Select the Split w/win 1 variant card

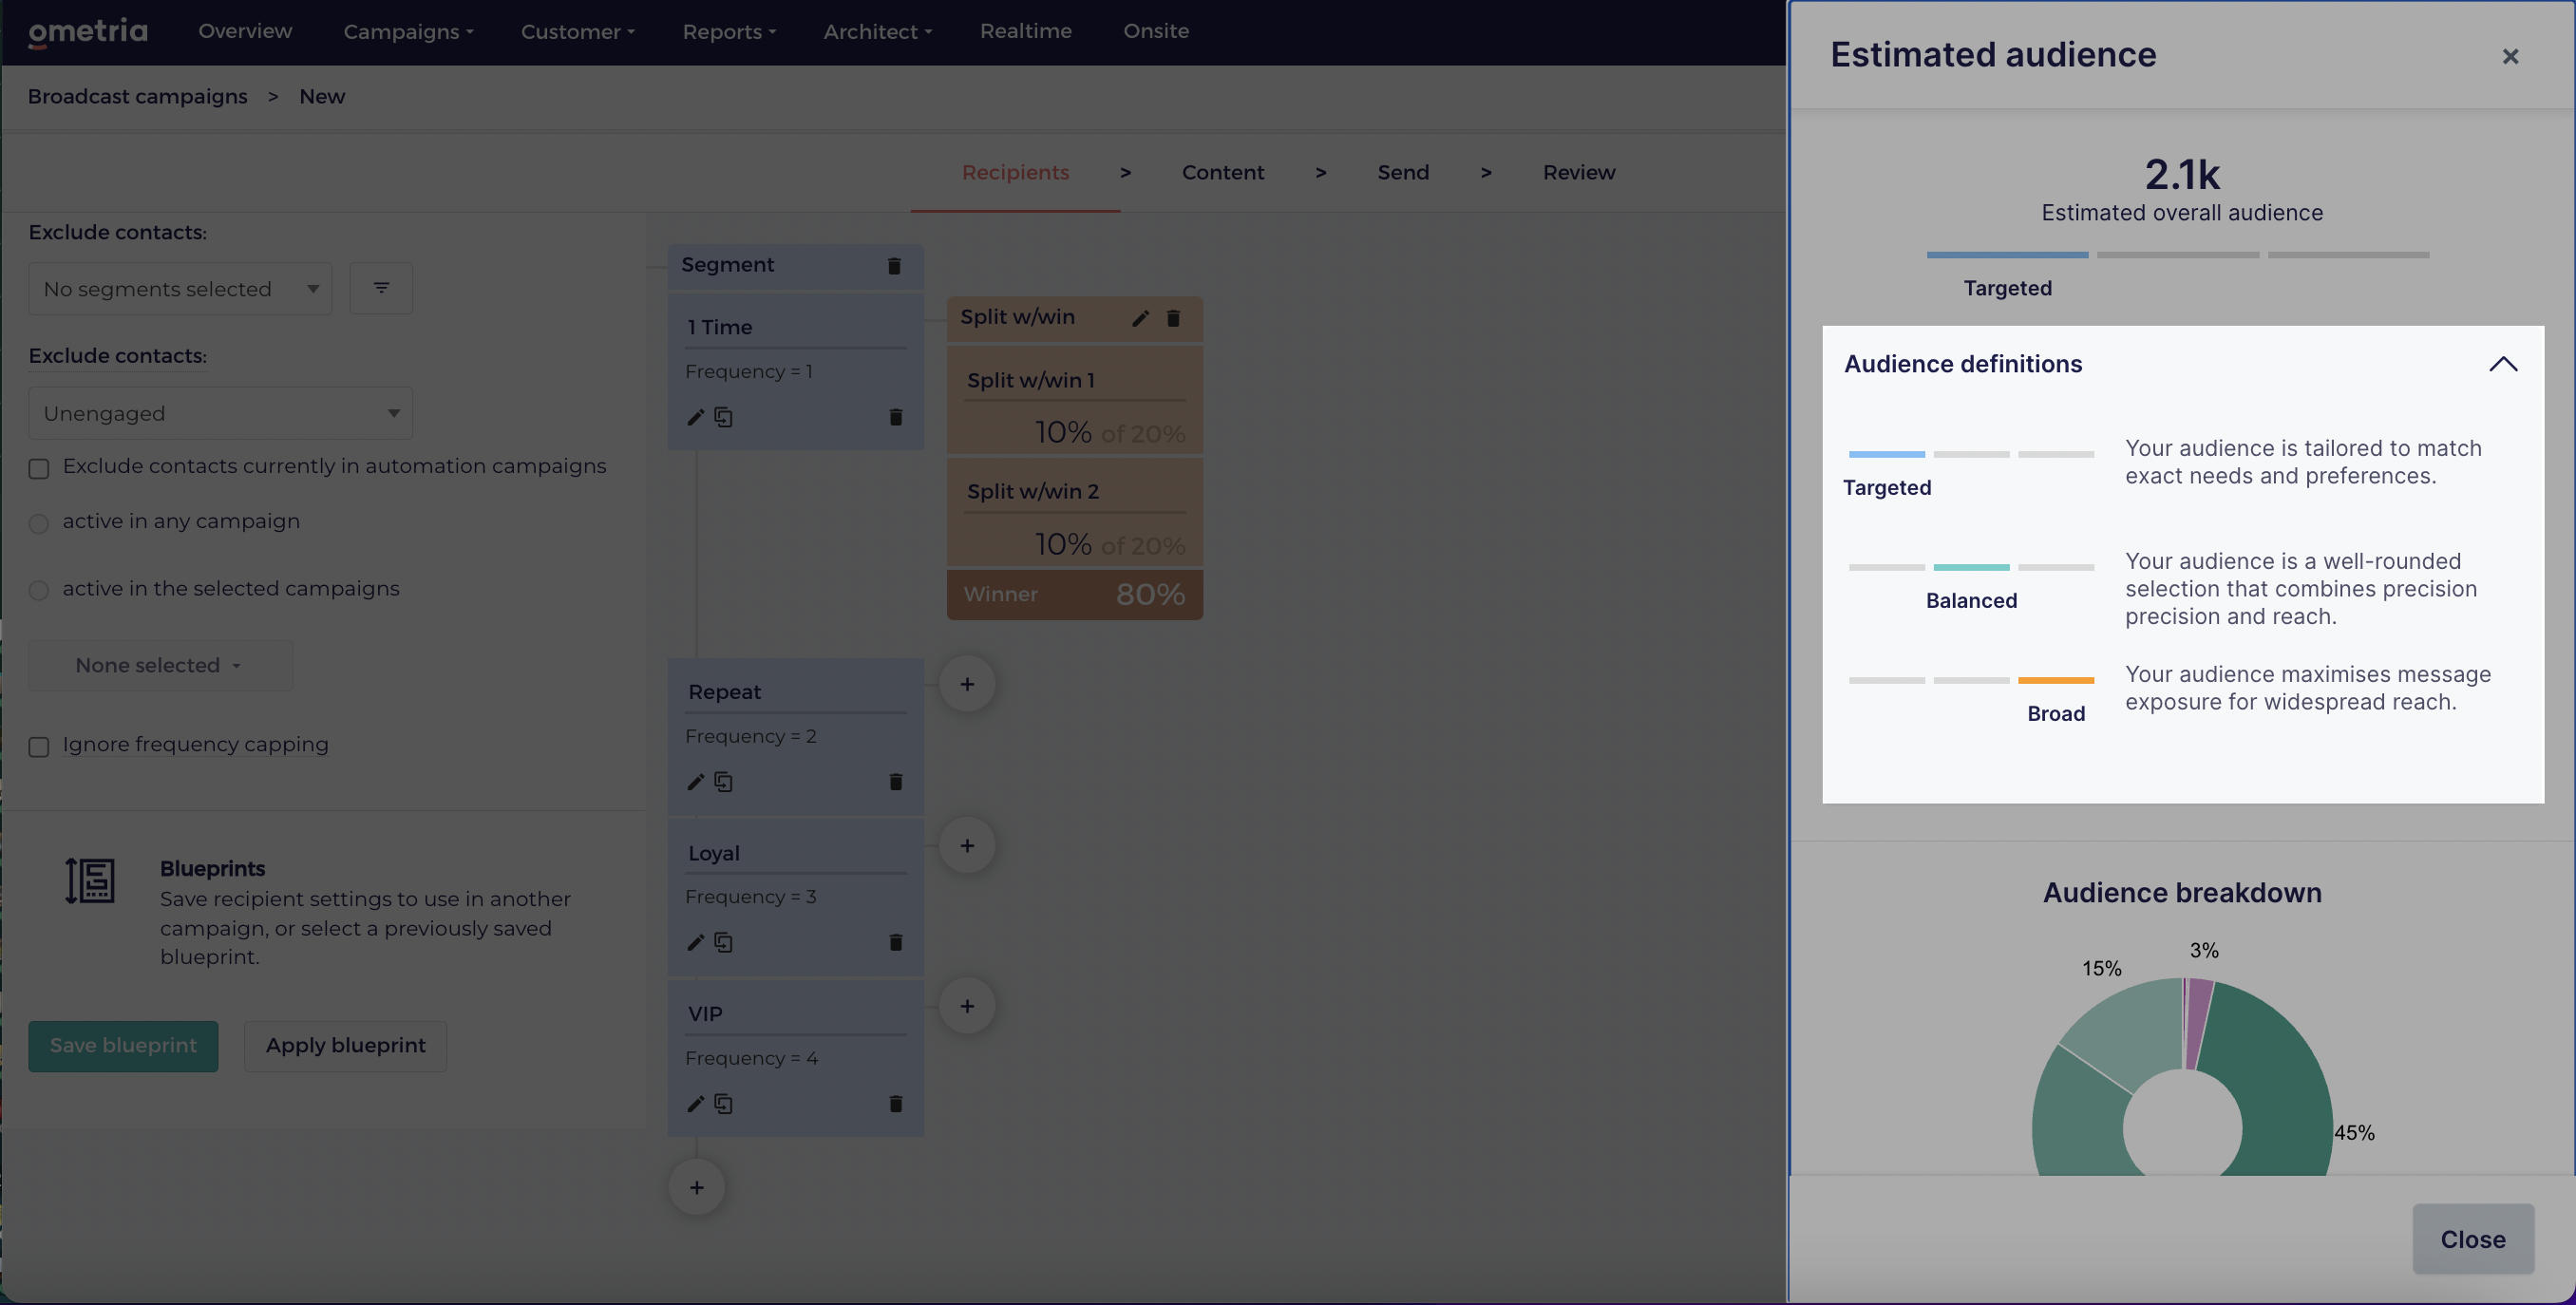(x=1075, y=401)
